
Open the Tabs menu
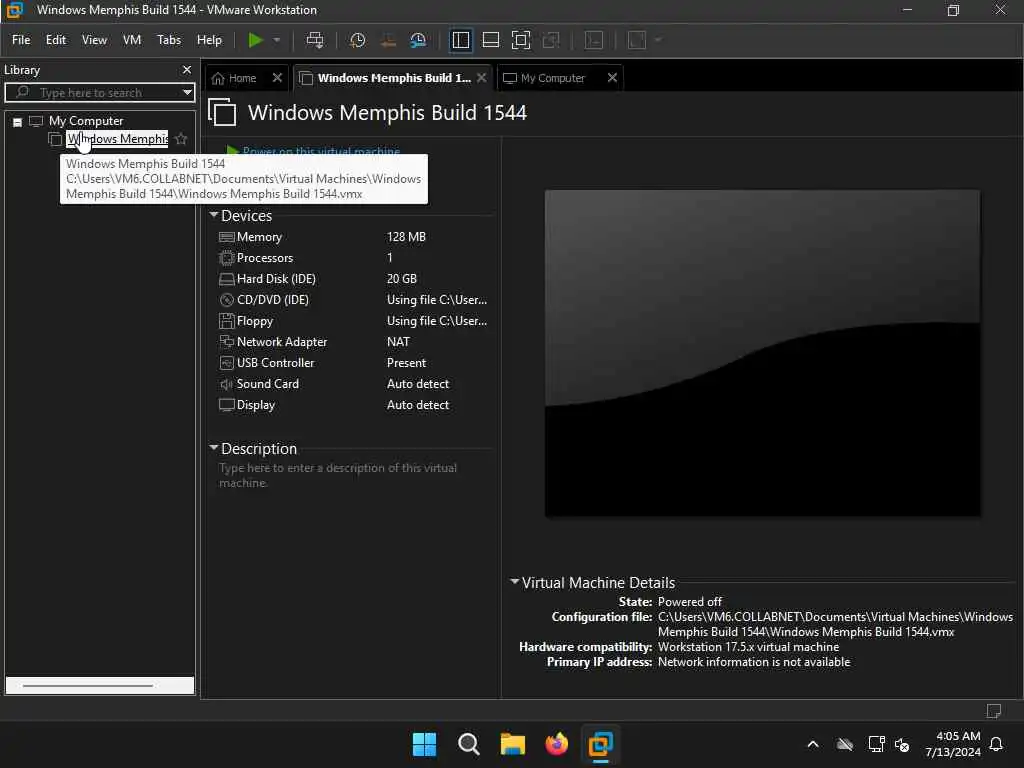click(x=168, y=40)
